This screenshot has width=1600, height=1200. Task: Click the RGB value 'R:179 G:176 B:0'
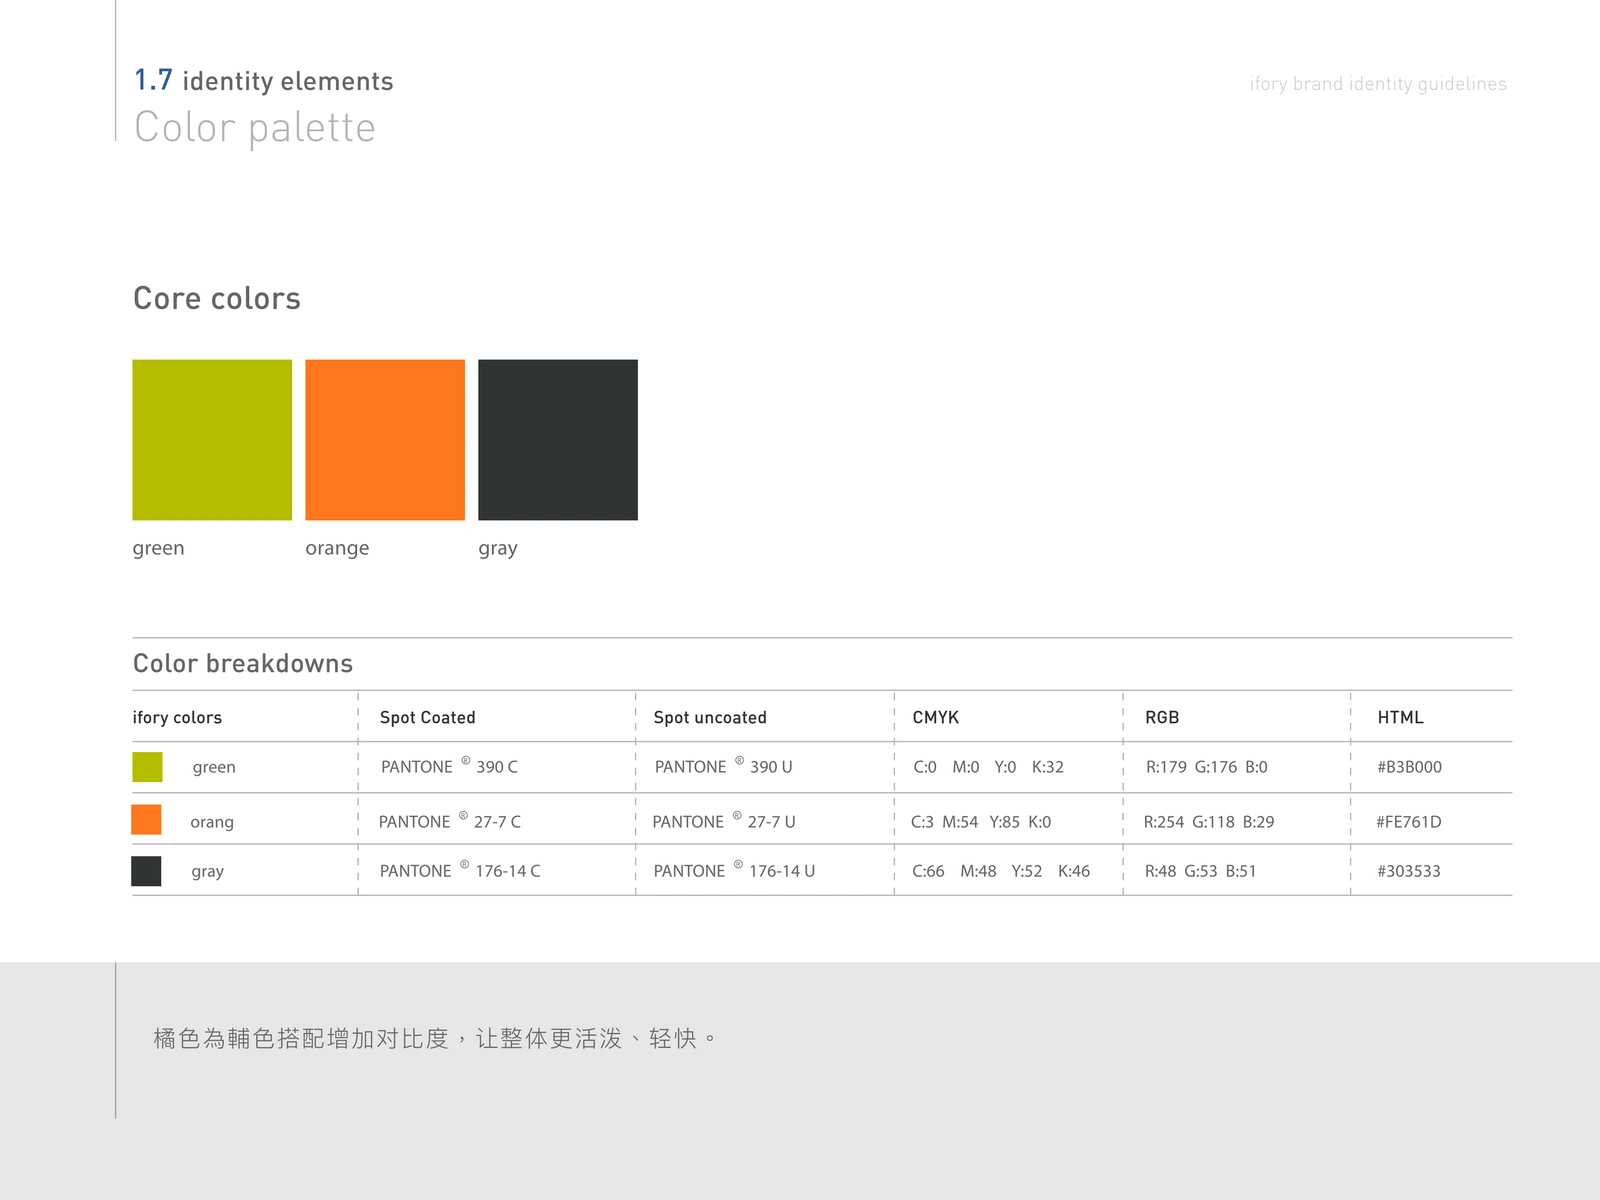(1206, 767)
